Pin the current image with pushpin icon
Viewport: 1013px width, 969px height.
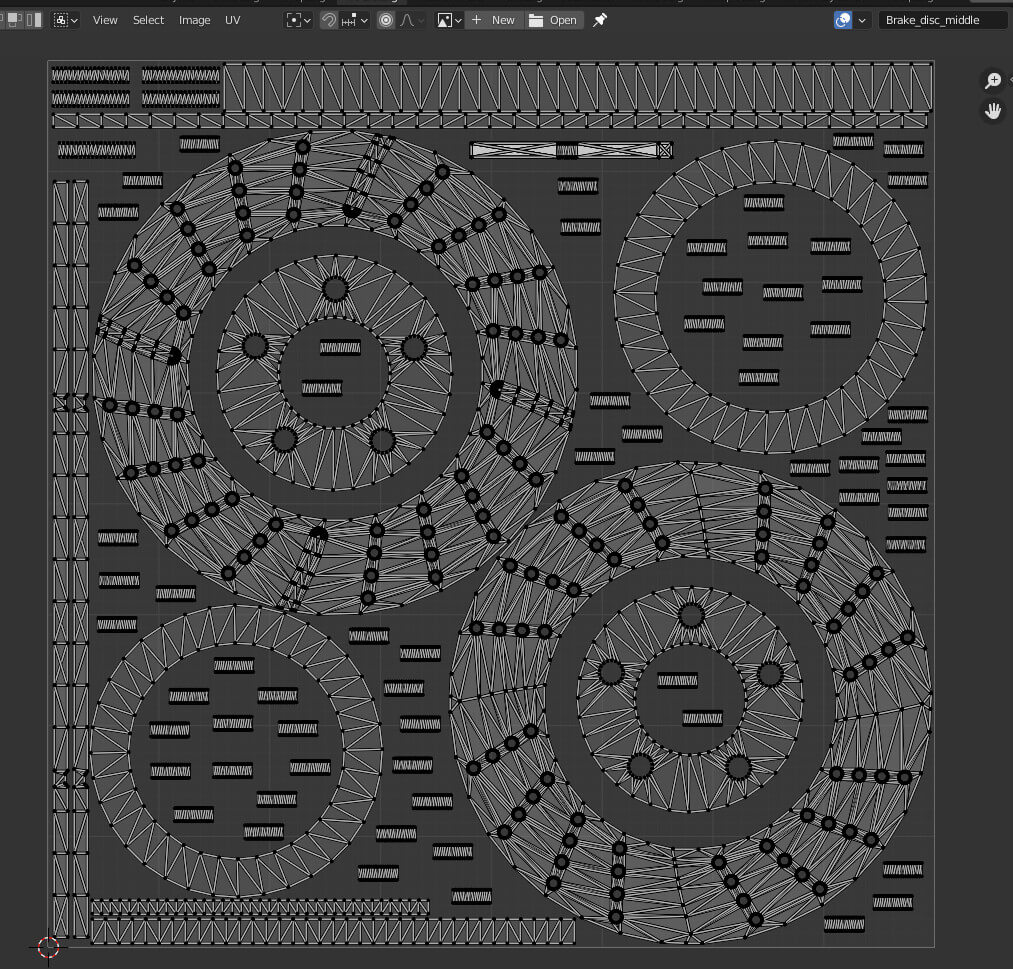[x=600, y=20]
